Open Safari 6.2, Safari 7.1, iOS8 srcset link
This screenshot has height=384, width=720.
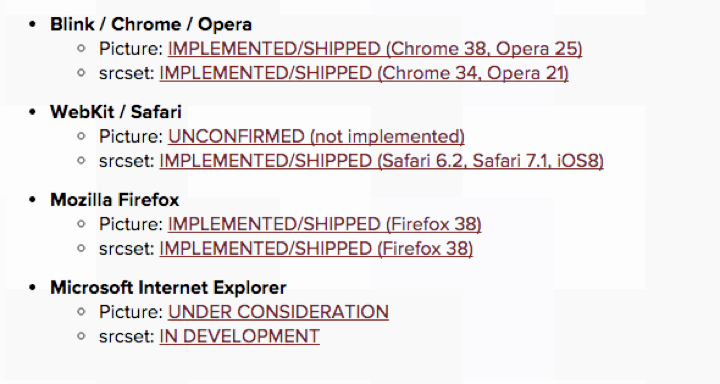click(x=382, y=161)
